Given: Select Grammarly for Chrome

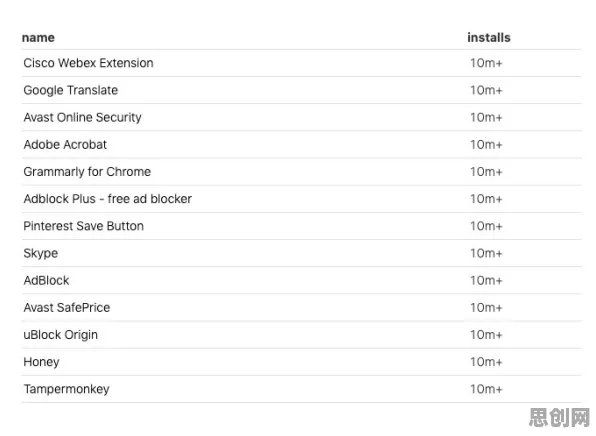Looking at the screenshot, I should pos(87,172).
